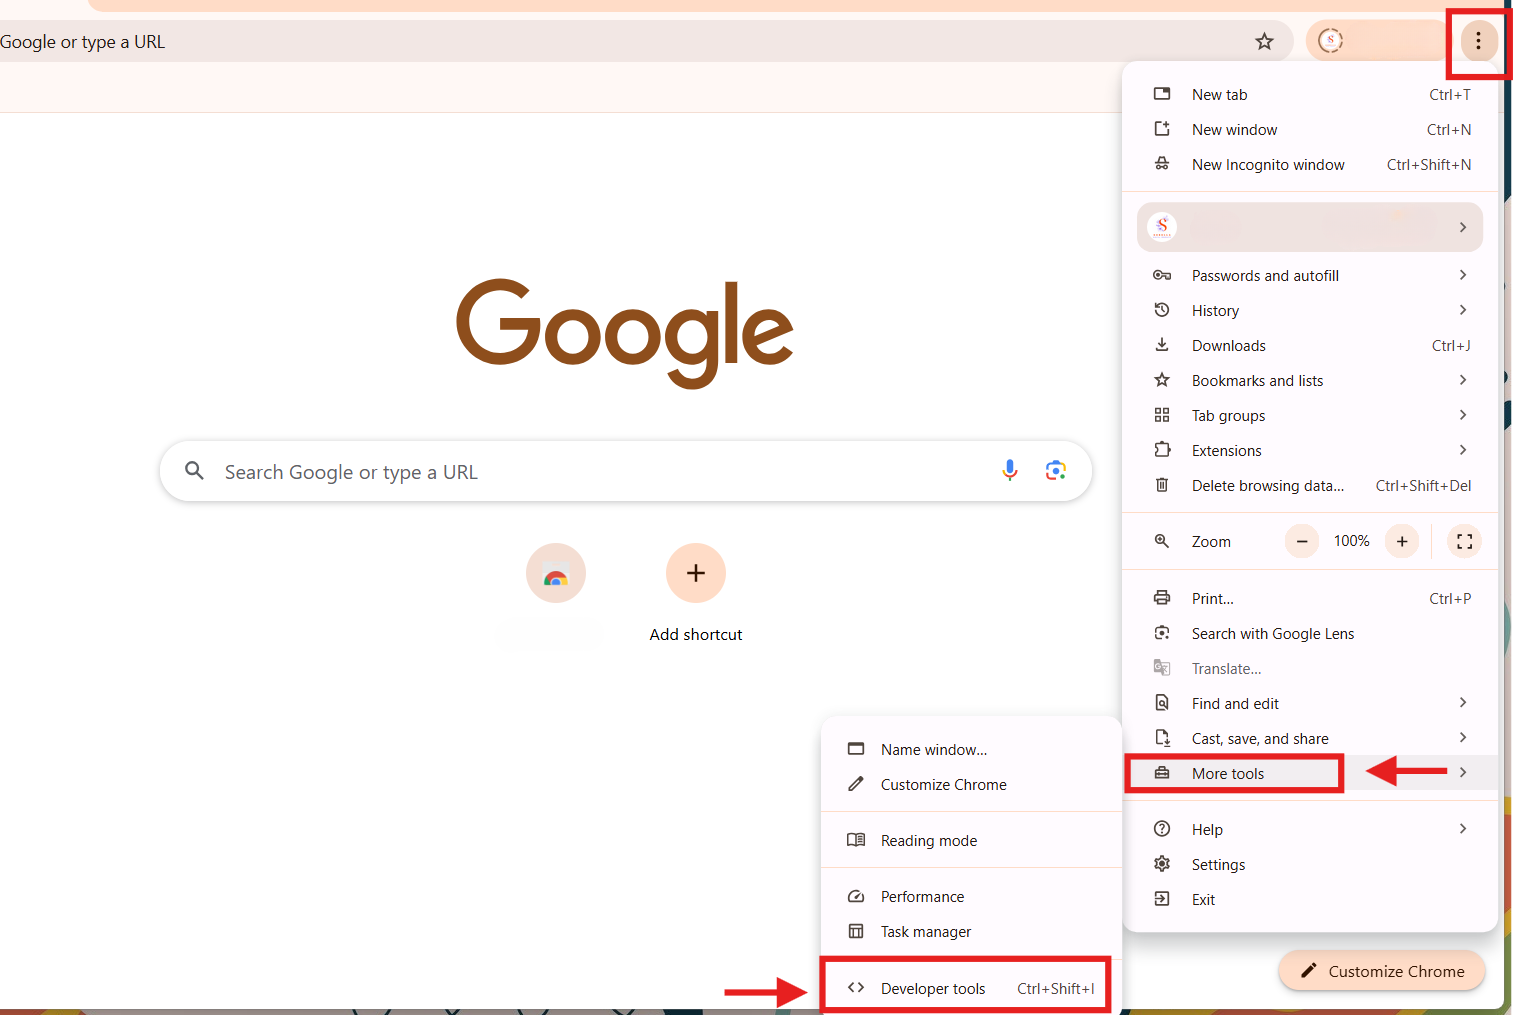Toggle fullscreen mode icon beside zoom
This screenshot has width=1514, height=1015.
[1464, 541]
